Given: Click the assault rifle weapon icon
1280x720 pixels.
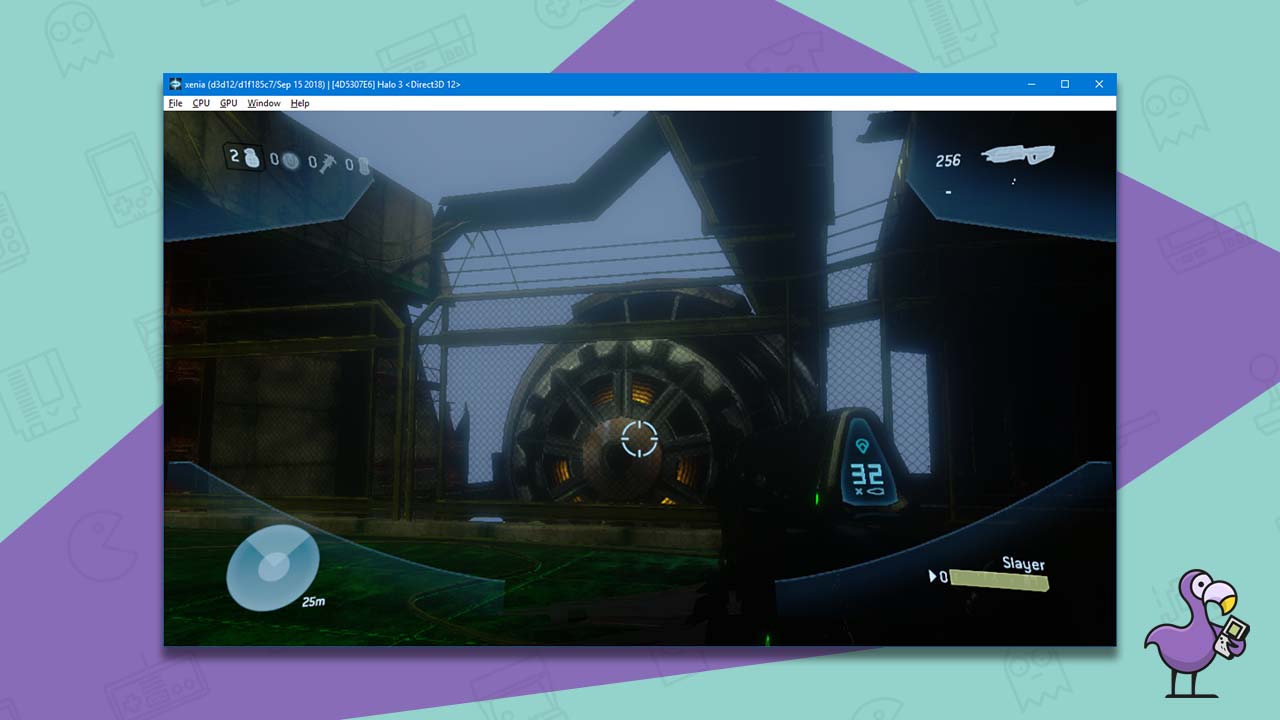Looking at the screenshot, I should 1018,154.
